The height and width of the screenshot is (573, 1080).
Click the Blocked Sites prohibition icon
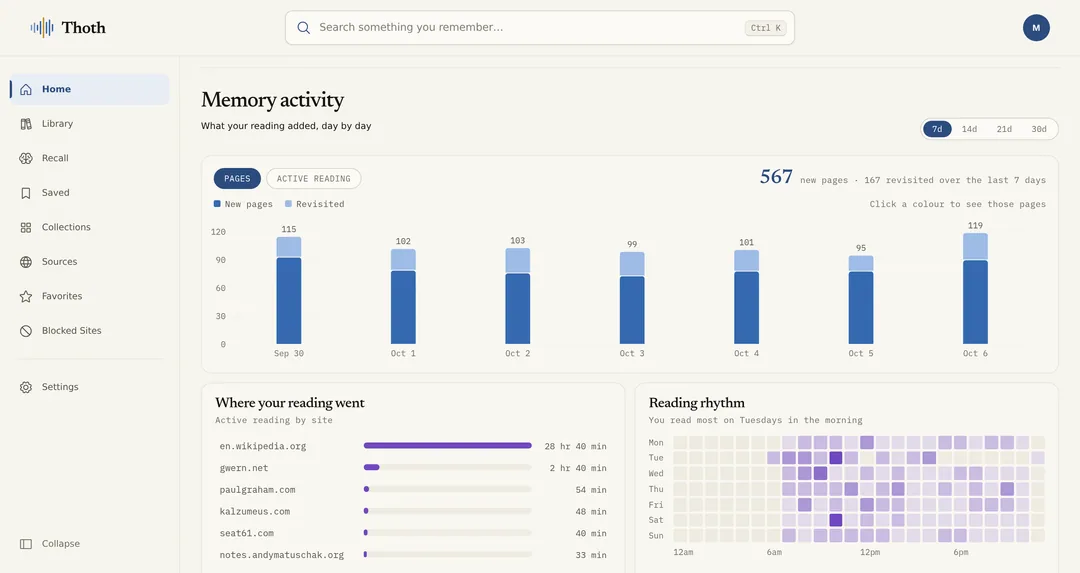(26, 331)
